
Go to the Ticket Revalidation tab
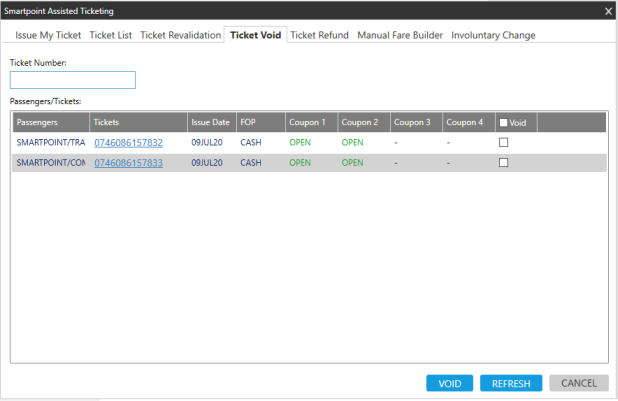180,35
